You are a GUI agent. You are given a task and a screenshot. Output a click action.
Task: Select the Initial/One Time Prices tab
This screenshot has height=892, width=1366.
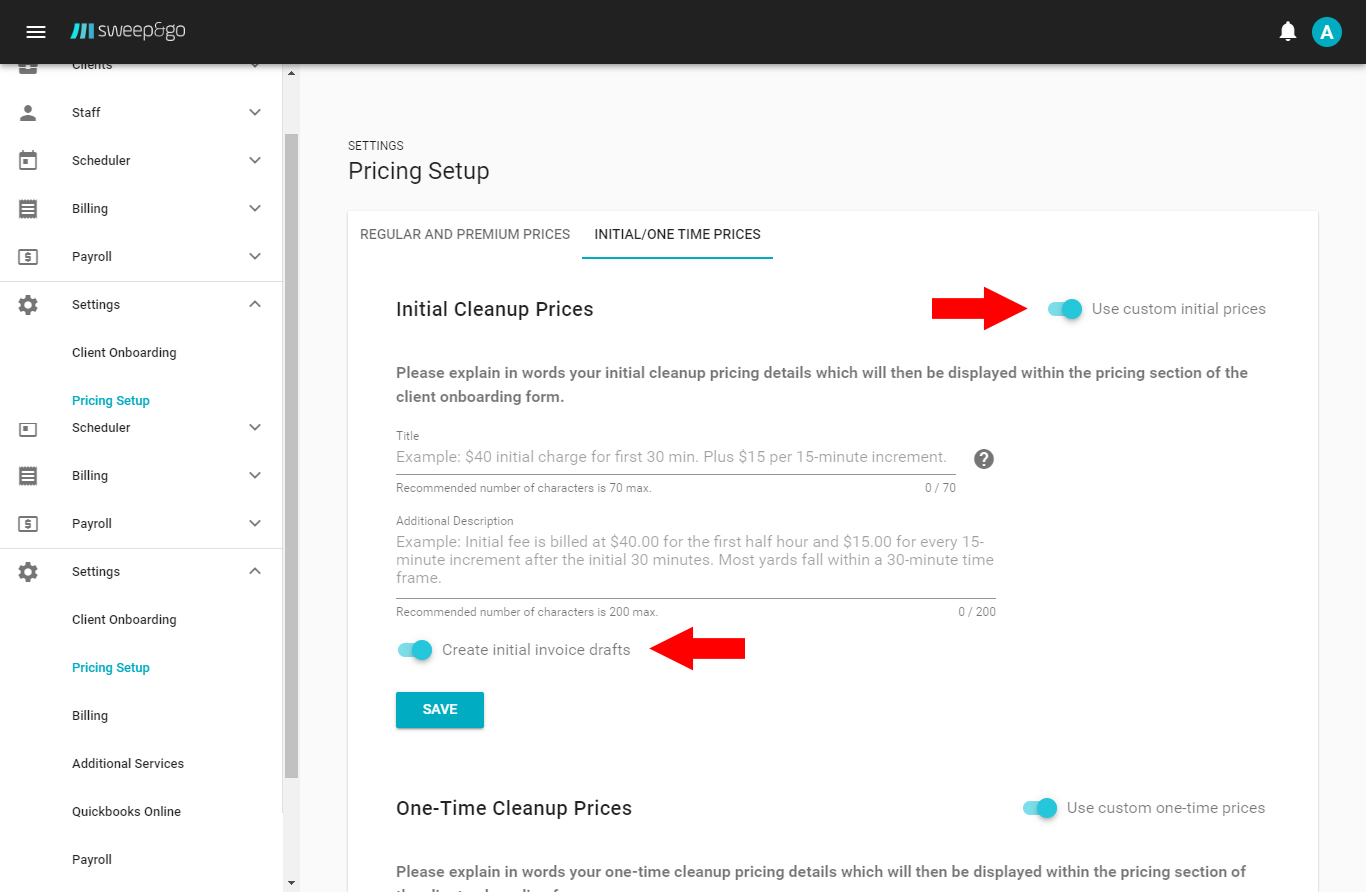(x=677, y=234)
